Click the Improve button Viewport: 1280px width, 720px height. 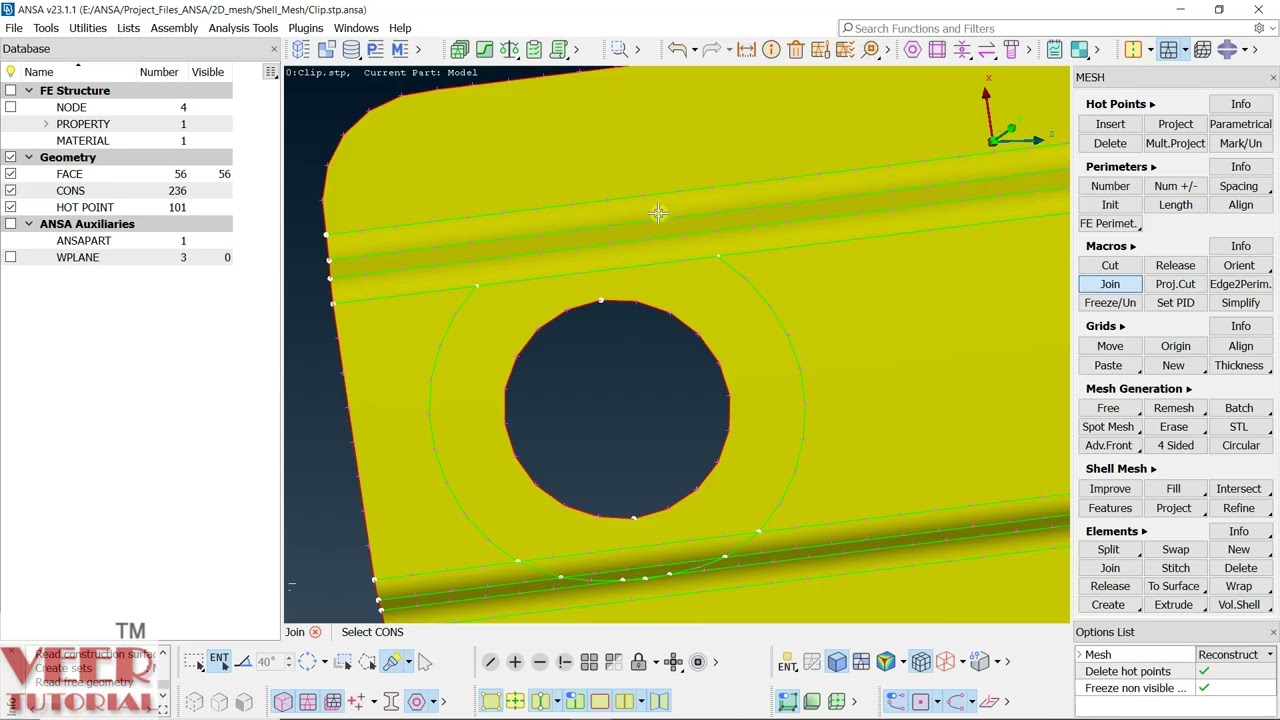(x=1110, y=489)
